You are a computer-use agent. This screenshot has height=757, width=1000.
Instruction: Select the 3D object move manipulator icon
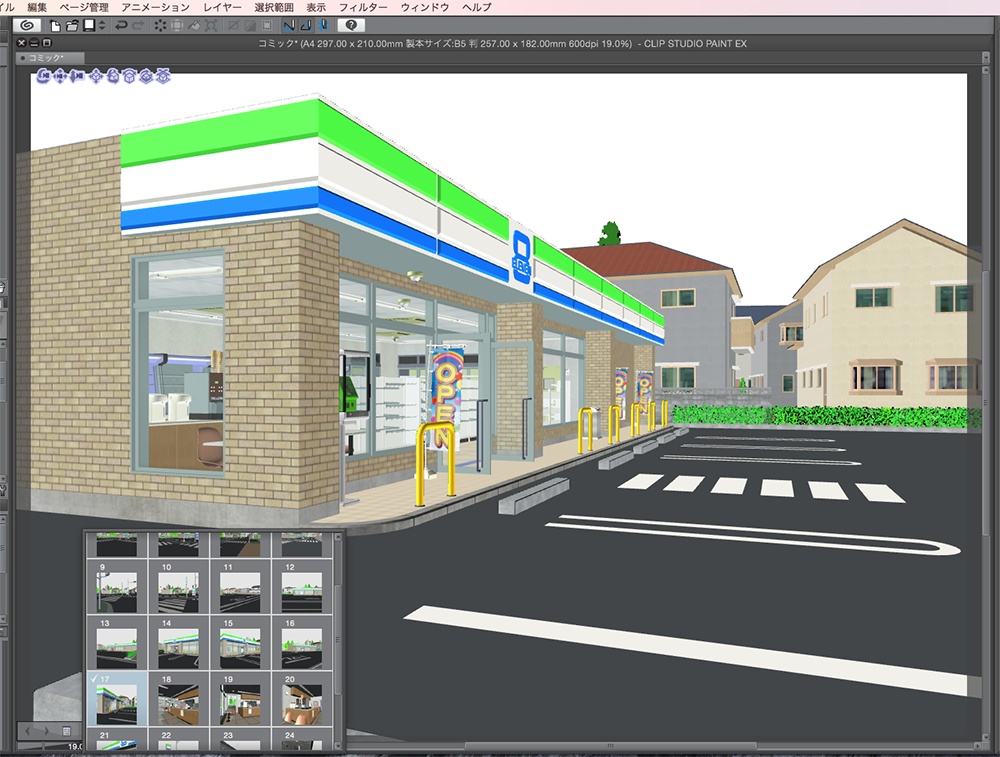96,77
